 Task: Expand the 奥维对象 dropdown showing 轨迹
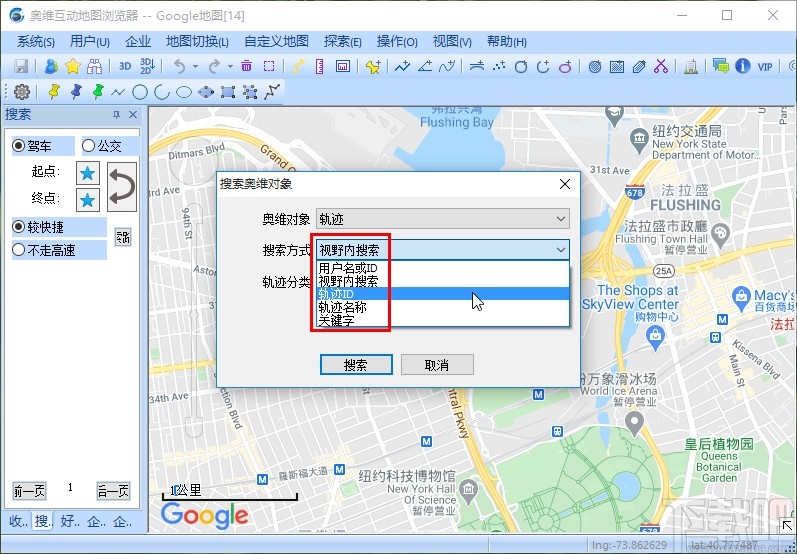point(443,219)
